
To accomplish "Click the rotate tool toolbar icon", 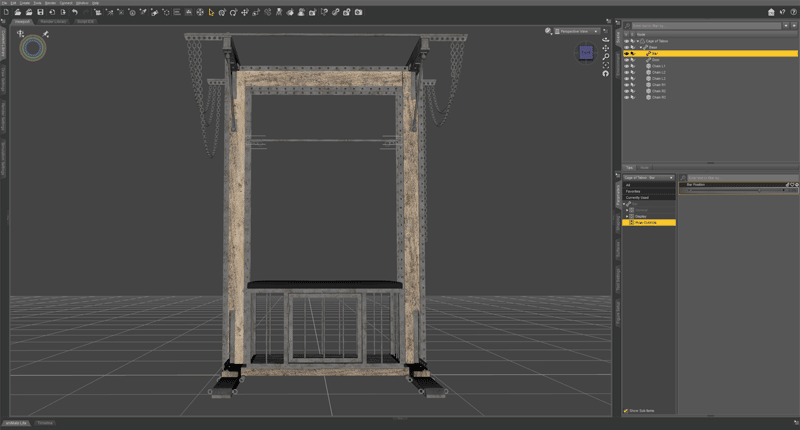I will click(234, 12).
